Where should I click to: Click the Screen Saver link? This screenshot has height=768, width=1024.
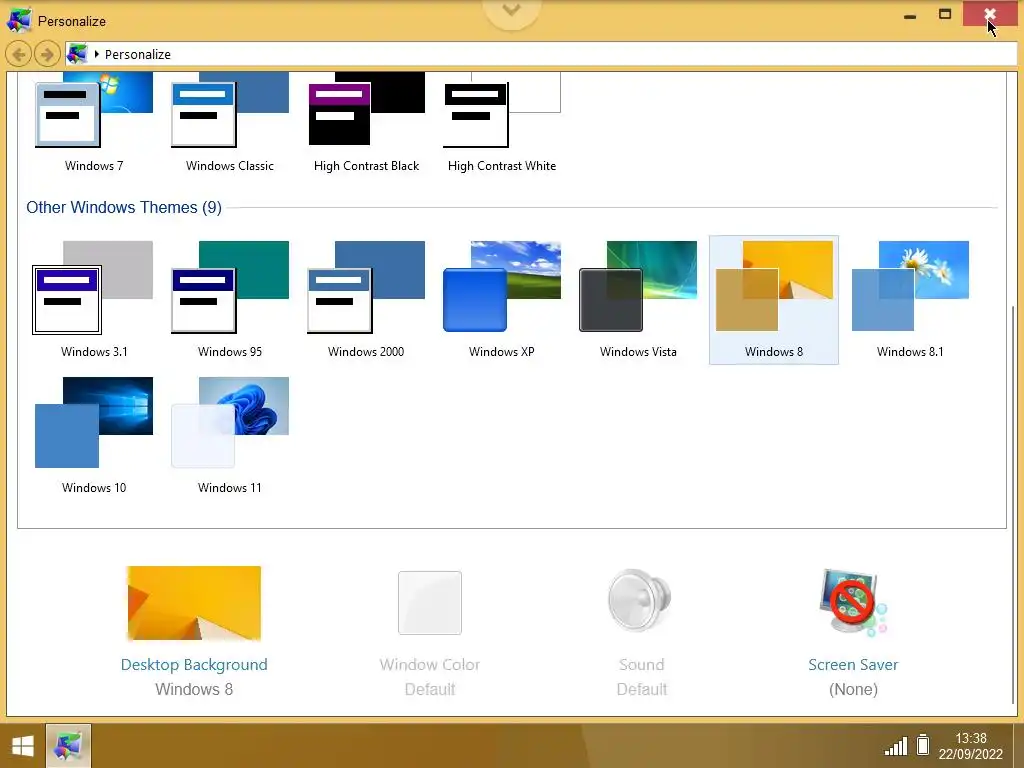(853, 664)
